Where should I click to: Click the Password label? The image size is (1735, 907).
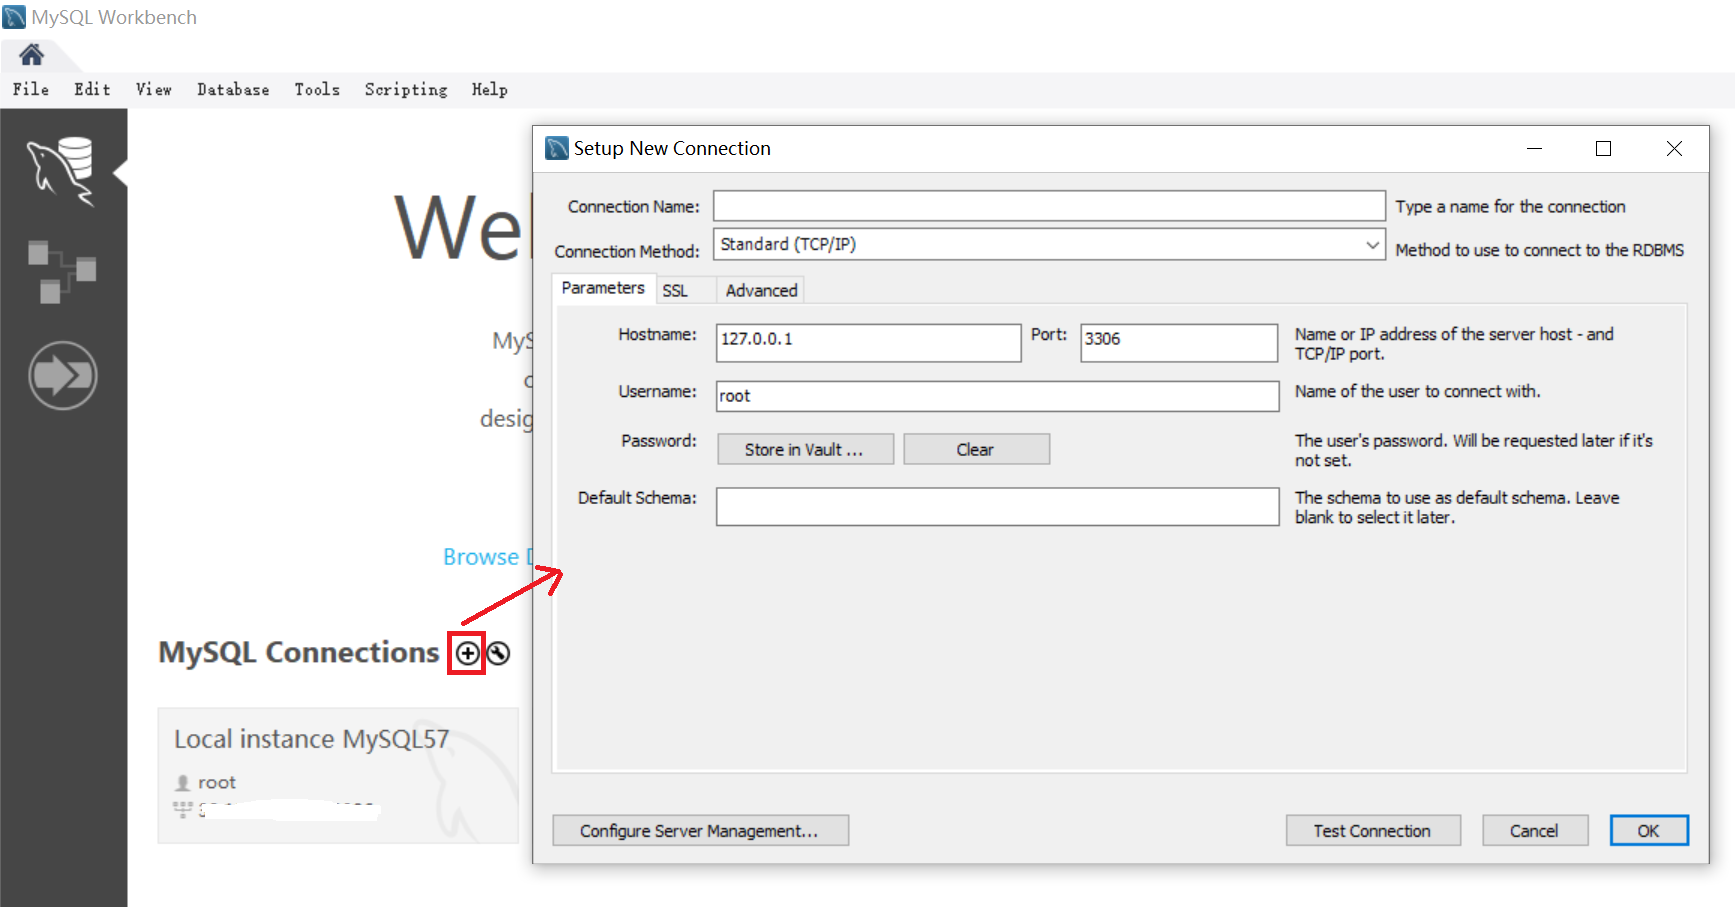click(x=658, y=441)
